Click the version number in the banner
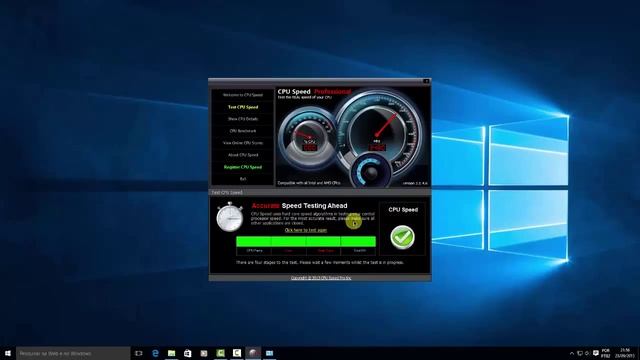The image size is (640, 360). click(x=415, y=183)
